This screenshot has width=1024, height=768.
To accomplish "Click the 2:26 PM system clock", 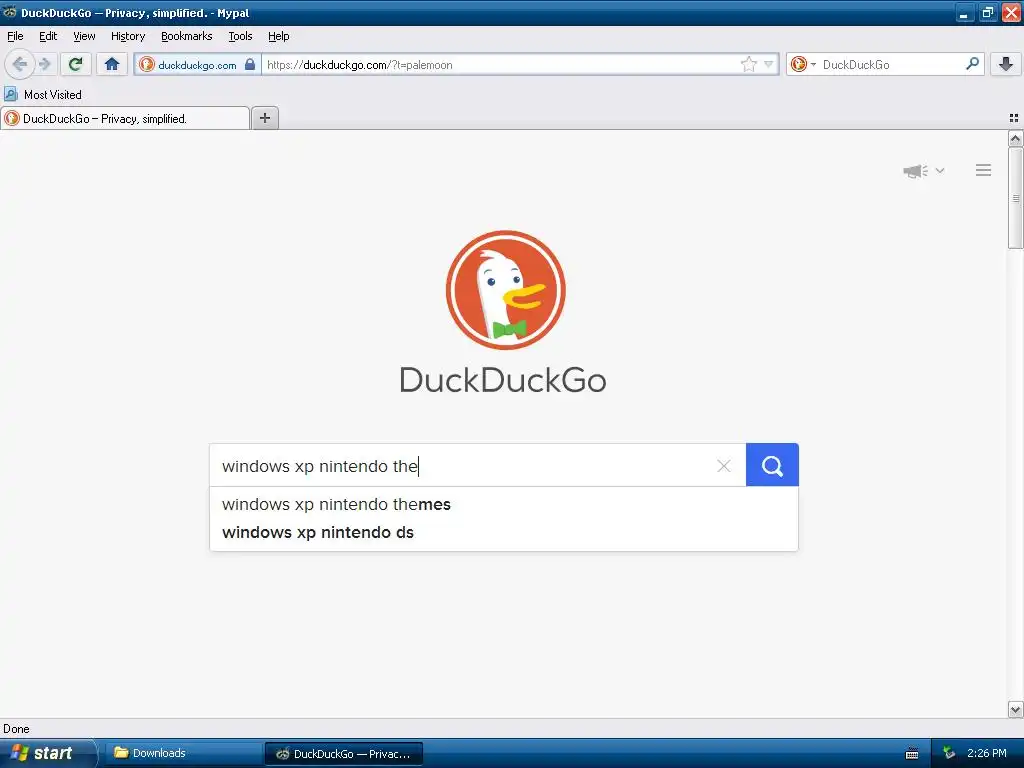I will coord(987,753).
